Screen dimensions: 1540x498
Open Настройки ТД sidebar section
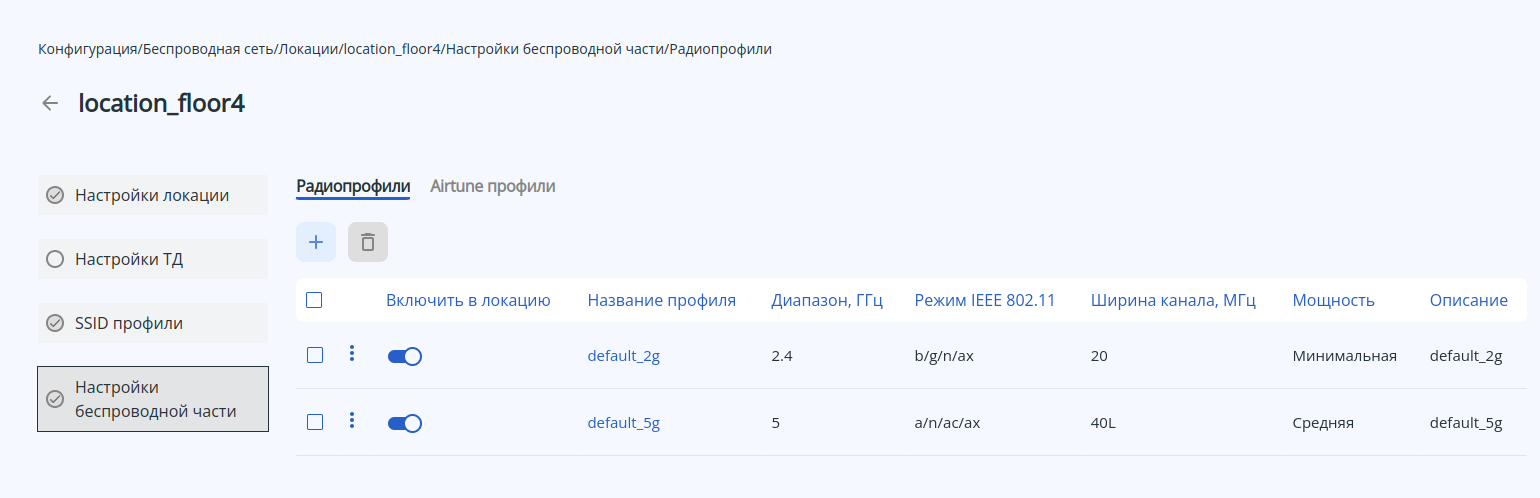(152, 259)
